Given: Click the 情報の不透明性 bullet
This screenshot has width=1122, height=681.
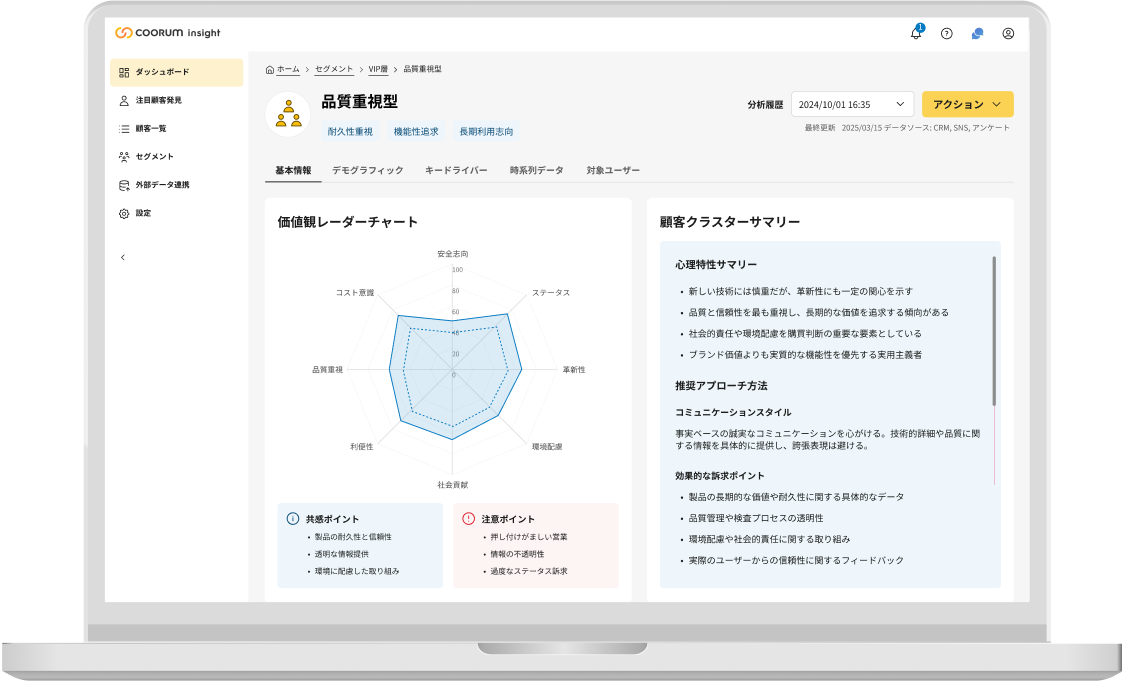Looking at the screenshot, I should (517, 554).
